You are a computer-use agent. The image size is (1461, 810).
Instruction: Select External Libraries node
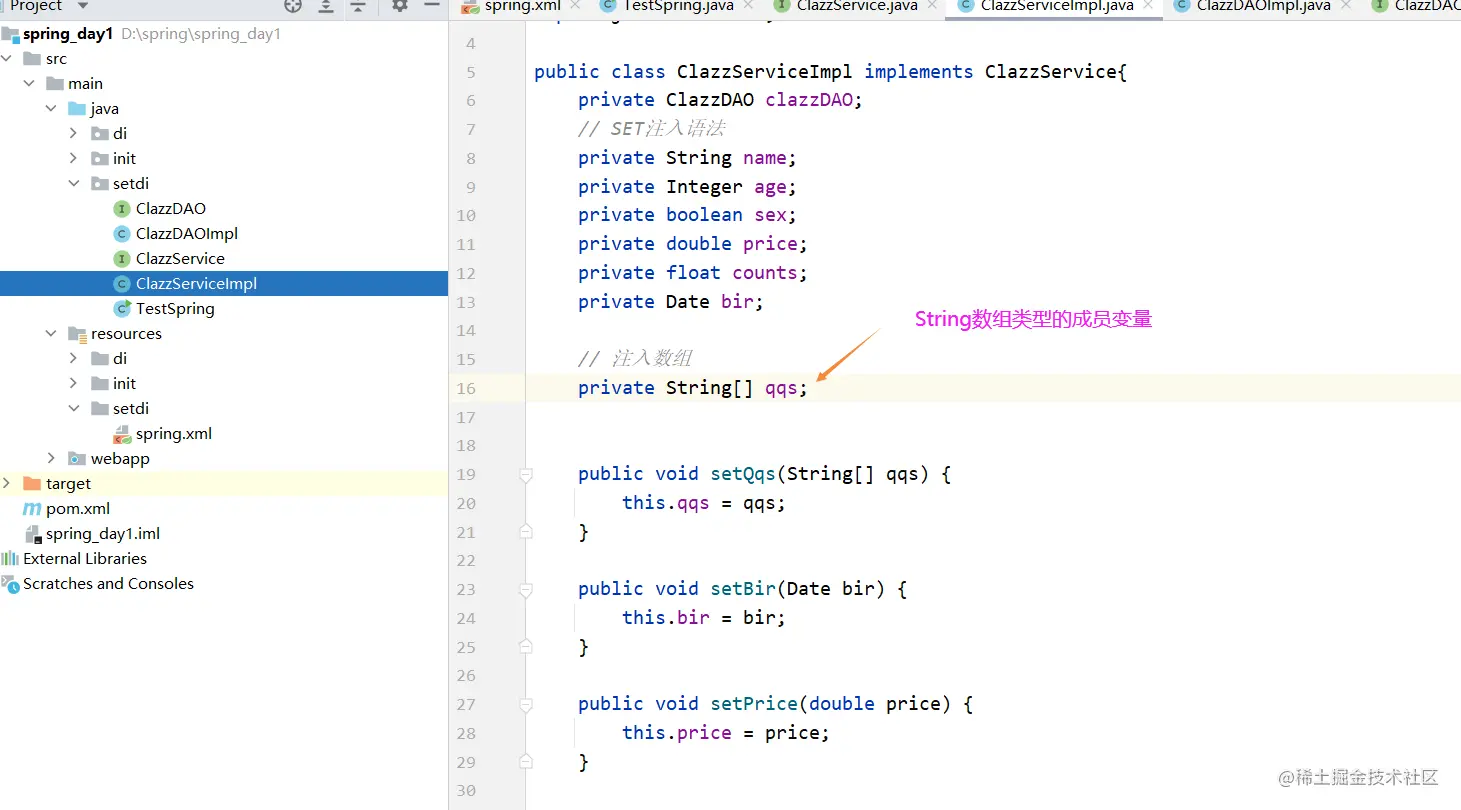pyautogui.click(x=85, y=559)
